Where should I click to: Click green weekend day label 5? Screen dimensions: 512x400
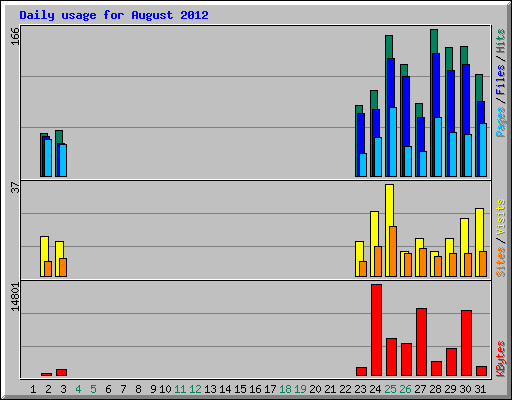(93, 389)
